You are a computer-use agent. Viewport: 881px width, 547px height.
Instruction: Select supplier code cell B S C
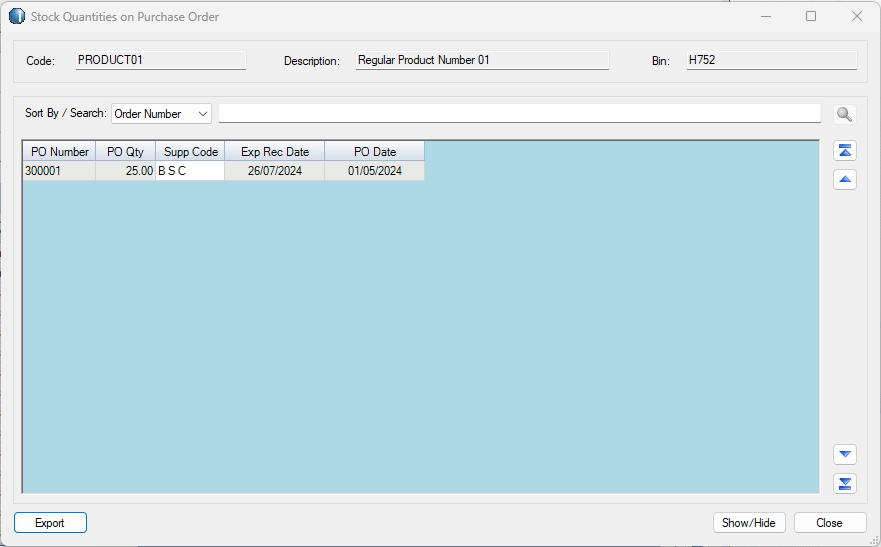pyautogui.click(x=190, y=171)
